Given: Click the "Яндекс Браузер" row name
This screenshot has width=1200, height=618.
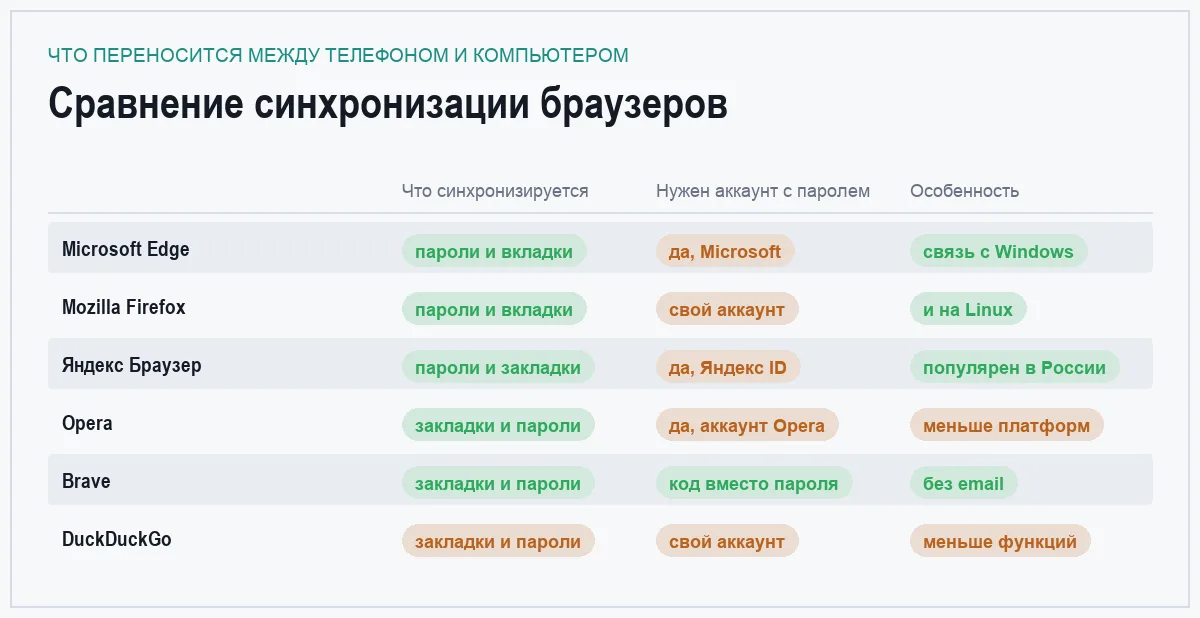Looking at the screenshot, I should point(132,365).
